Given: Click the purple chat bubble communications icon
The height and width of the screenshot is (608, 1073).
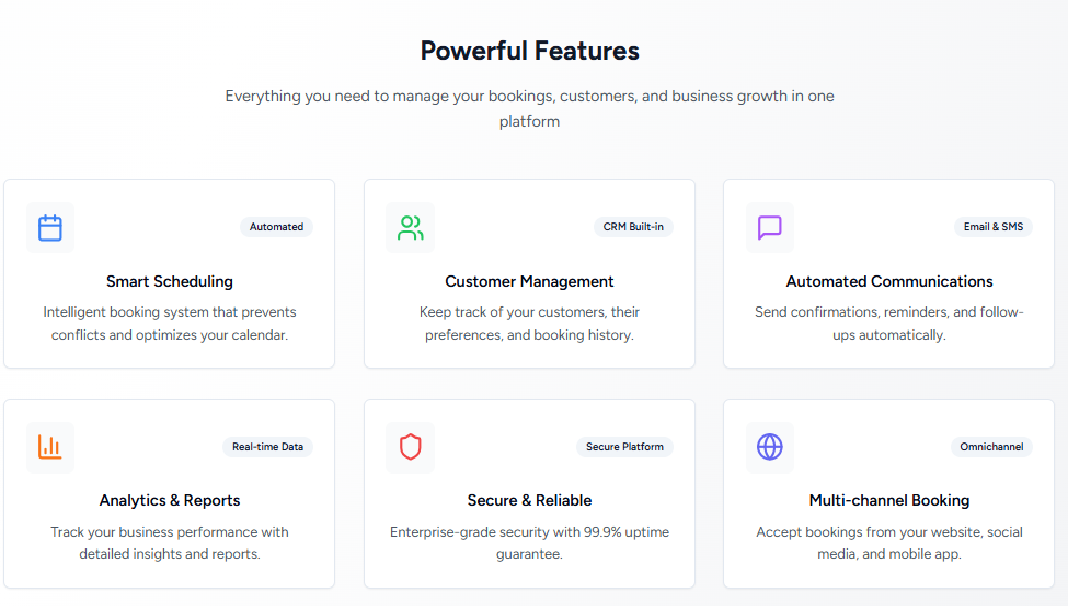Looking at the screenshot, I should tap(769, 228).
